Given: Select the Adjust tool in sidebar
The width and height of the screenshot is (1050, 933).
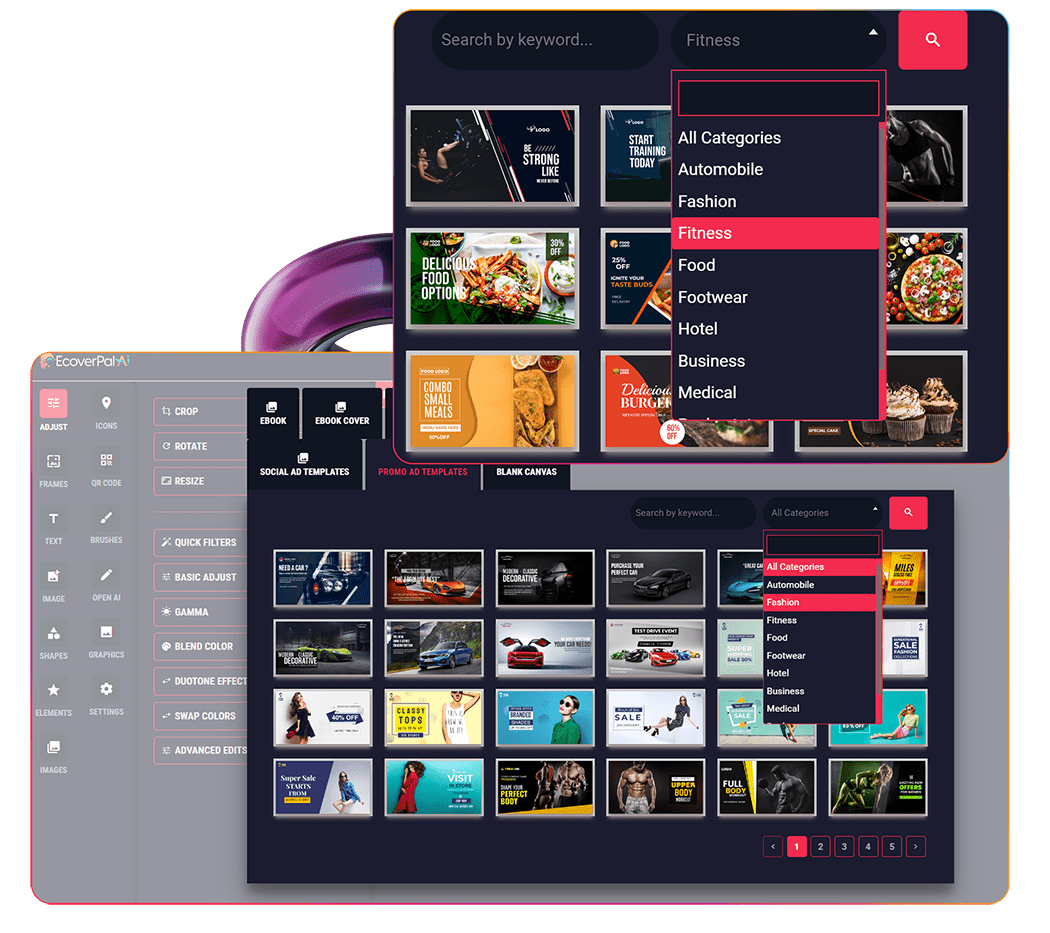Looking at the screenshot, I should click(x=54, y=410).
